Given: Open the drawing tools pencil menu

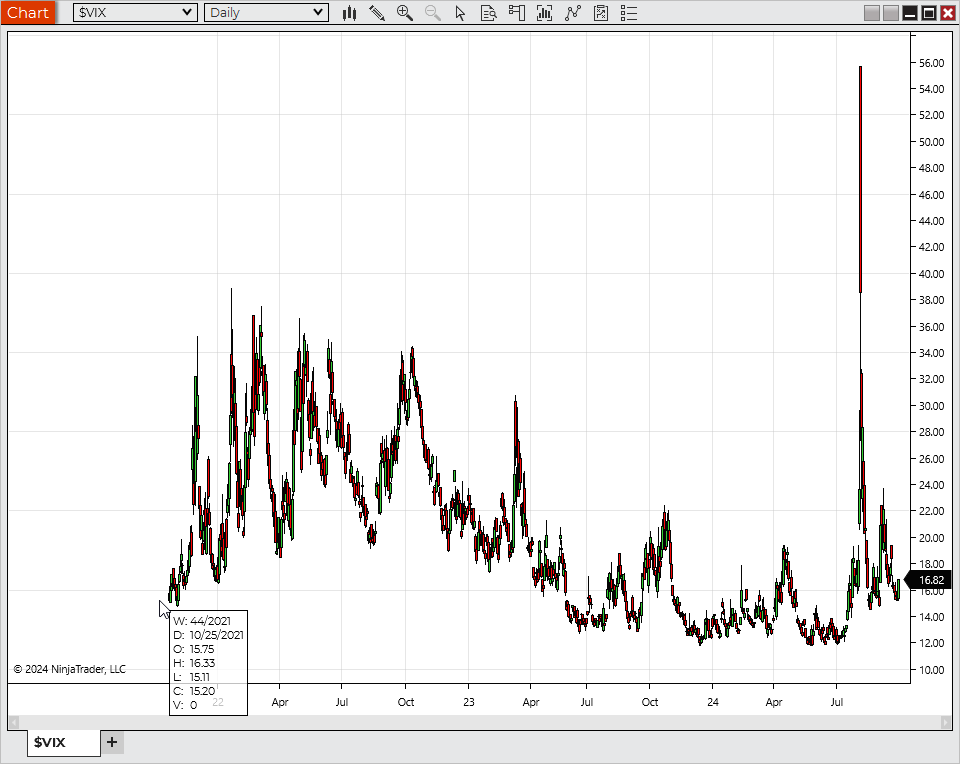Looking at the screenshot, I should coord(377,13).
